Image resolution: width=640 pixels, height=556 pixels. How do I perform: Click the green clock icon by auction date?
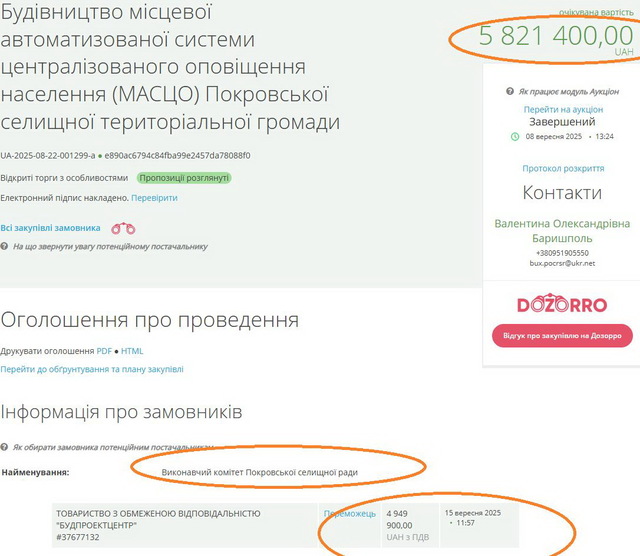pos(515,137)
